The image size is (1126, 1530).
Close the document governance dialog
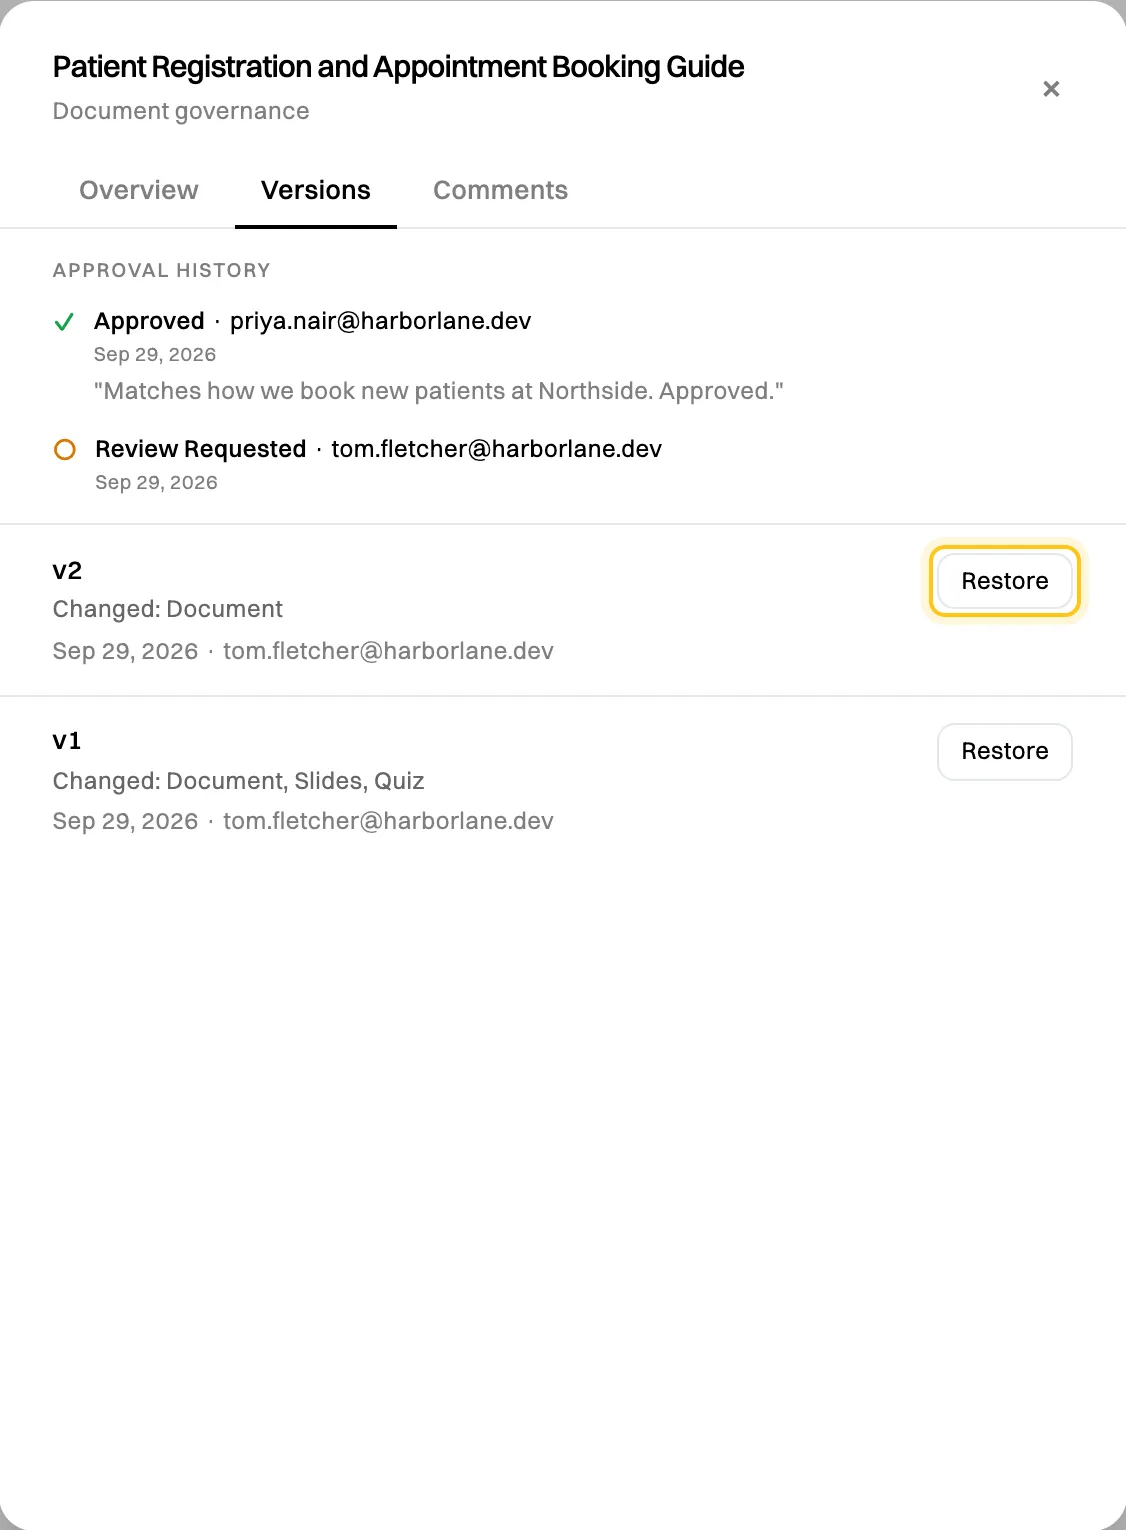point(1051,89)
